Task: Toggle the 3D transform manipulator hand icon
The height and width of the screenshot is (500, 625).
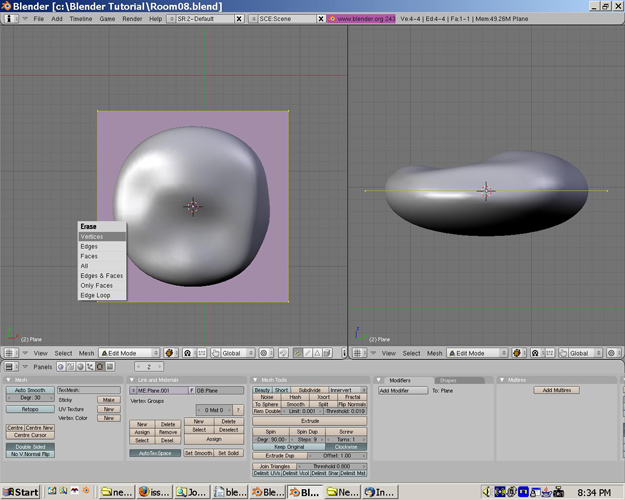Action: pyautogui.click(x=214, y=353)
